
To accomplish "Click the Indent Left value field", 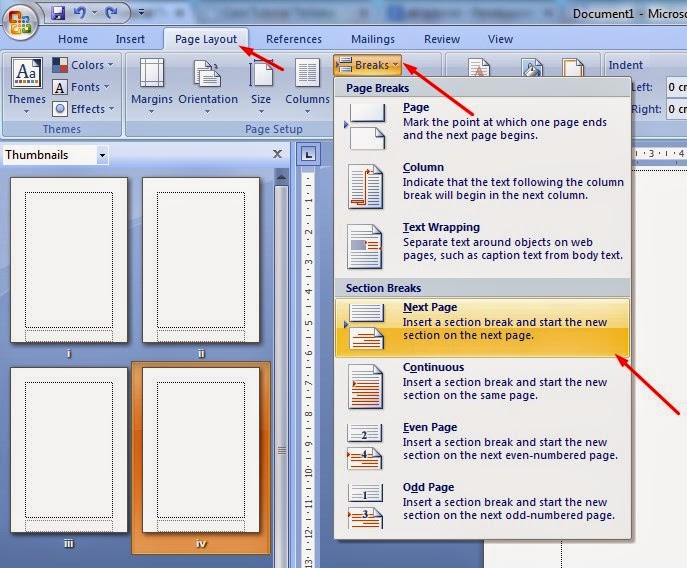I will (676, 87).
